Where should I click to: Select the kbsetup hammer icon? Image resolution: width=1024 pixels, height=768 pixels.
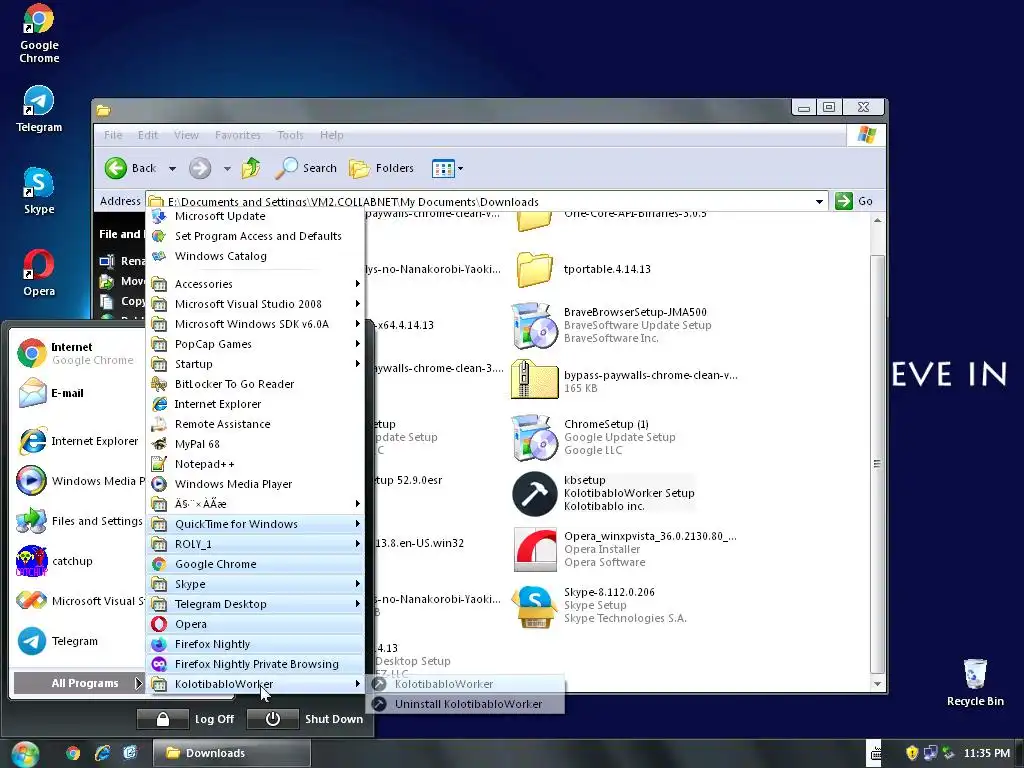point(534,493)
